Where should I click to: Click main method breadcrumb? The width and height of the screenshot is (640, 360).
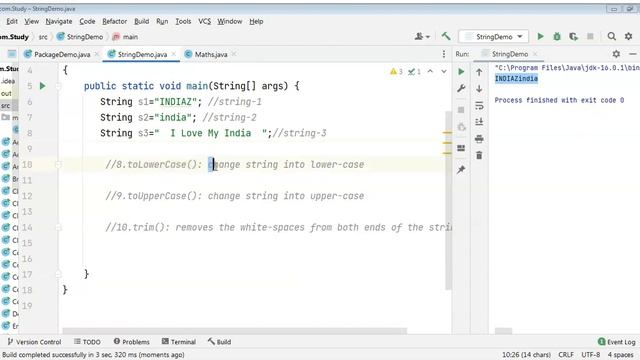click(125, 37)
